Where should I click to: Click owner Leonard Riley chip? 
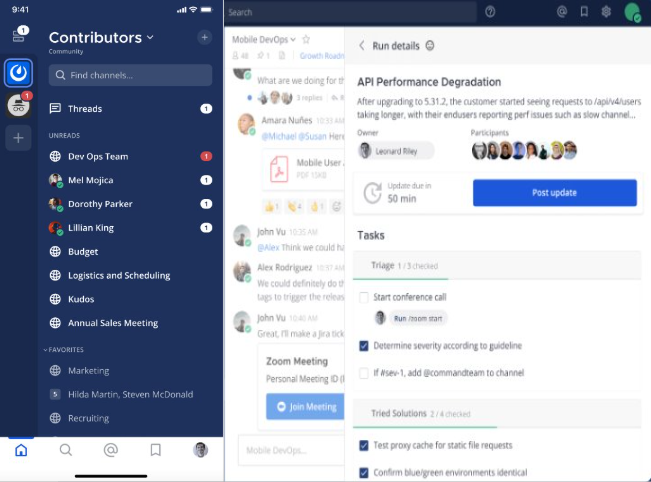coord(396,151)
